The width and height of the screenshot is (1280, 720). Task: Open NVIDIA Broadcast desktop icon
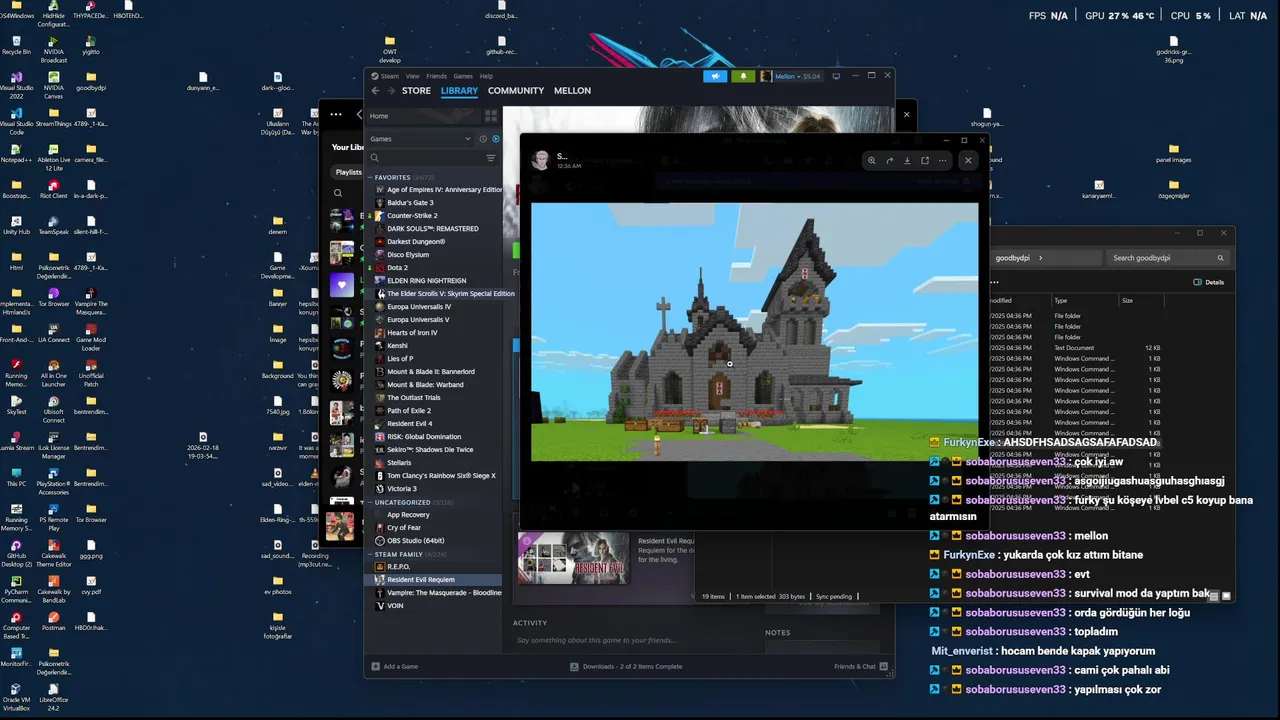pyautogui.click(x=54, y=48)
